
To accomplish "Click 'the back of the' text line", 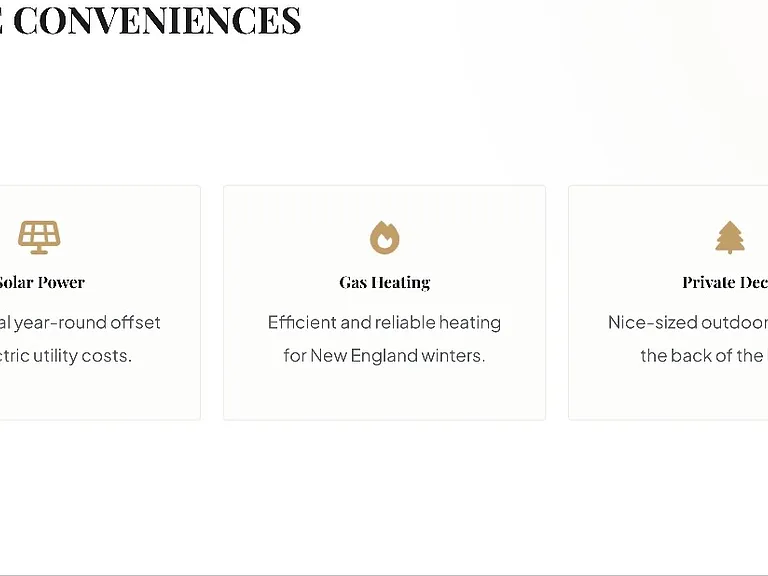I will [x=704, y=356].
